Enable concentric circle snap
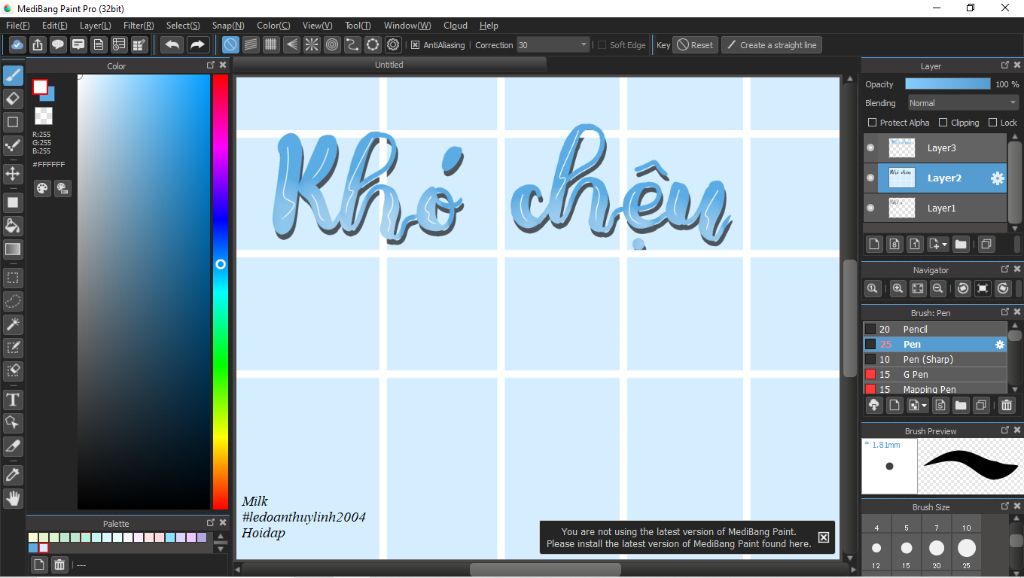The height and width of the screenshot is (578, 1024). click(332, 44)
